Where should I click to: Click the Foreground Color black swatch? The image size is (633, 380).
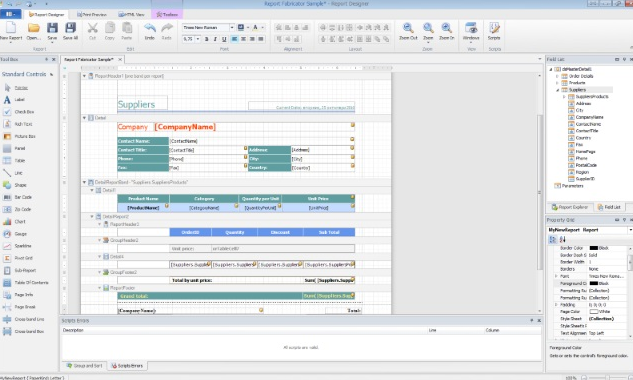[593, 283]
